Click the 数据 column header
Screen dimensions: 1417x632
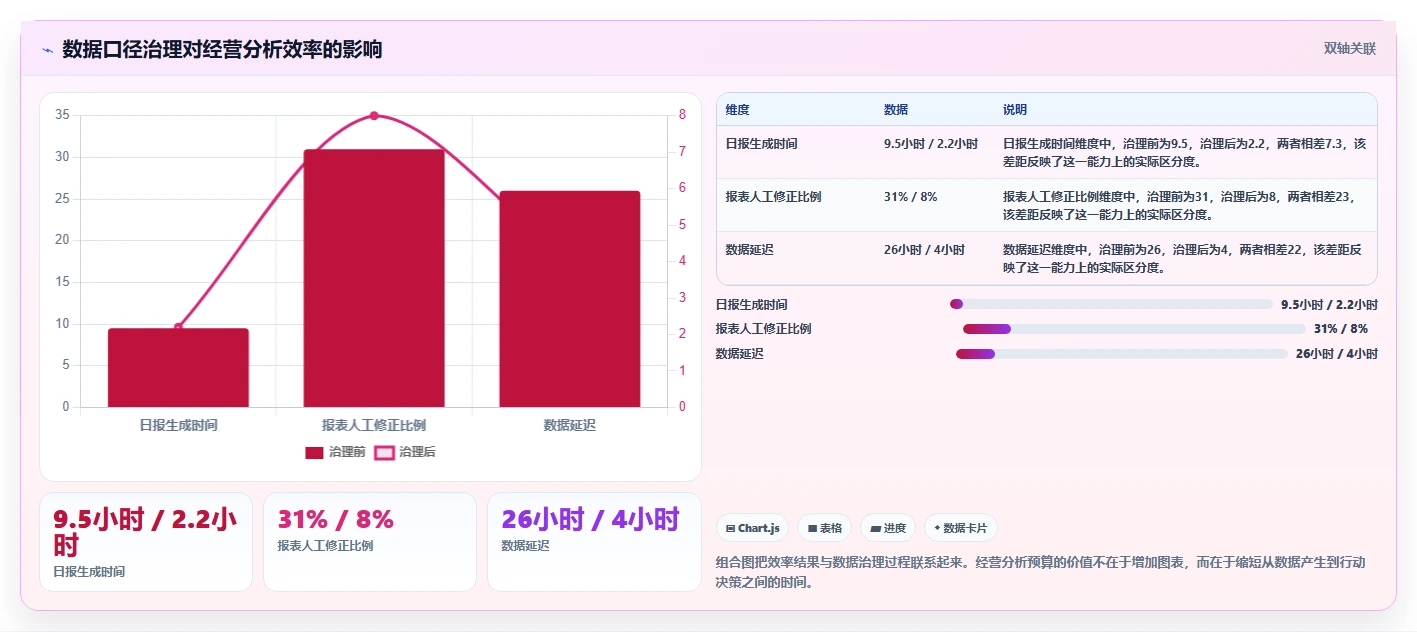(896, 110)
